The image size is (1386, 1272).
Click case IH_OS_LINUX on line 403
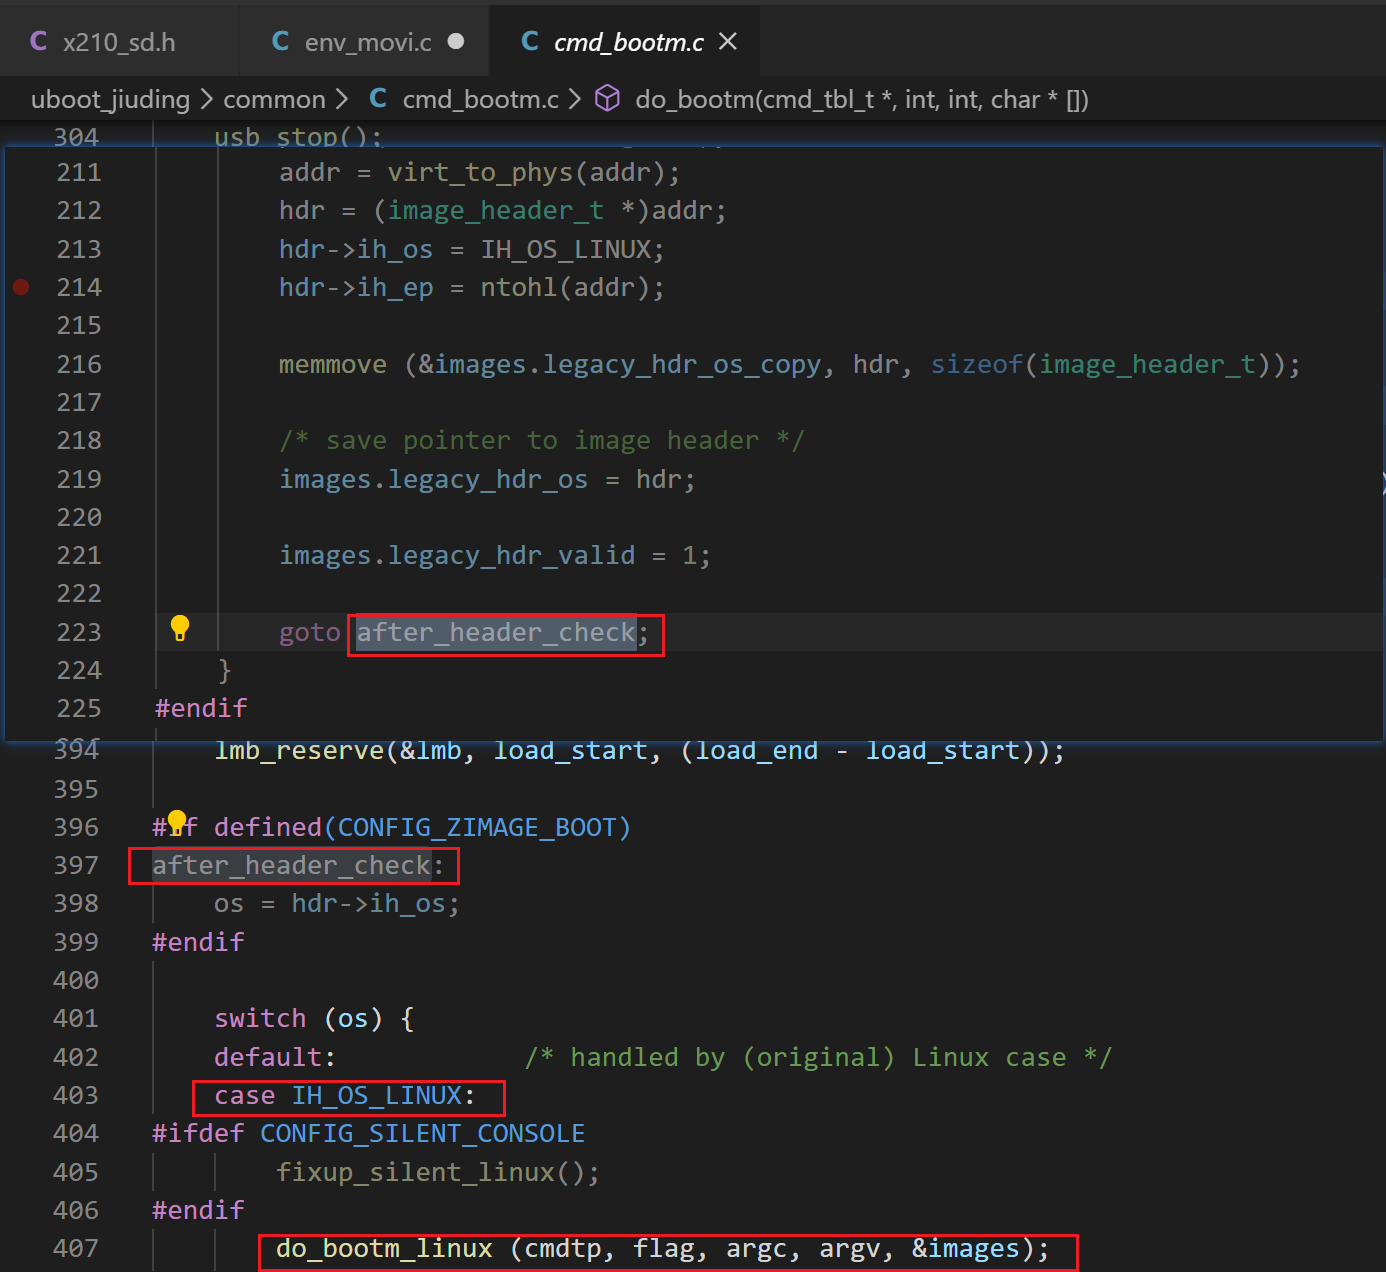click(345, 1096)
